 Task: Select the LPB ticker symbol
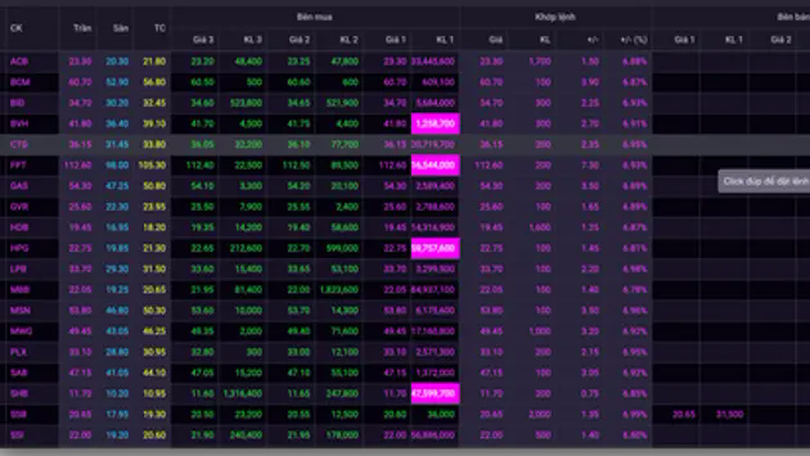pos(18,269)
